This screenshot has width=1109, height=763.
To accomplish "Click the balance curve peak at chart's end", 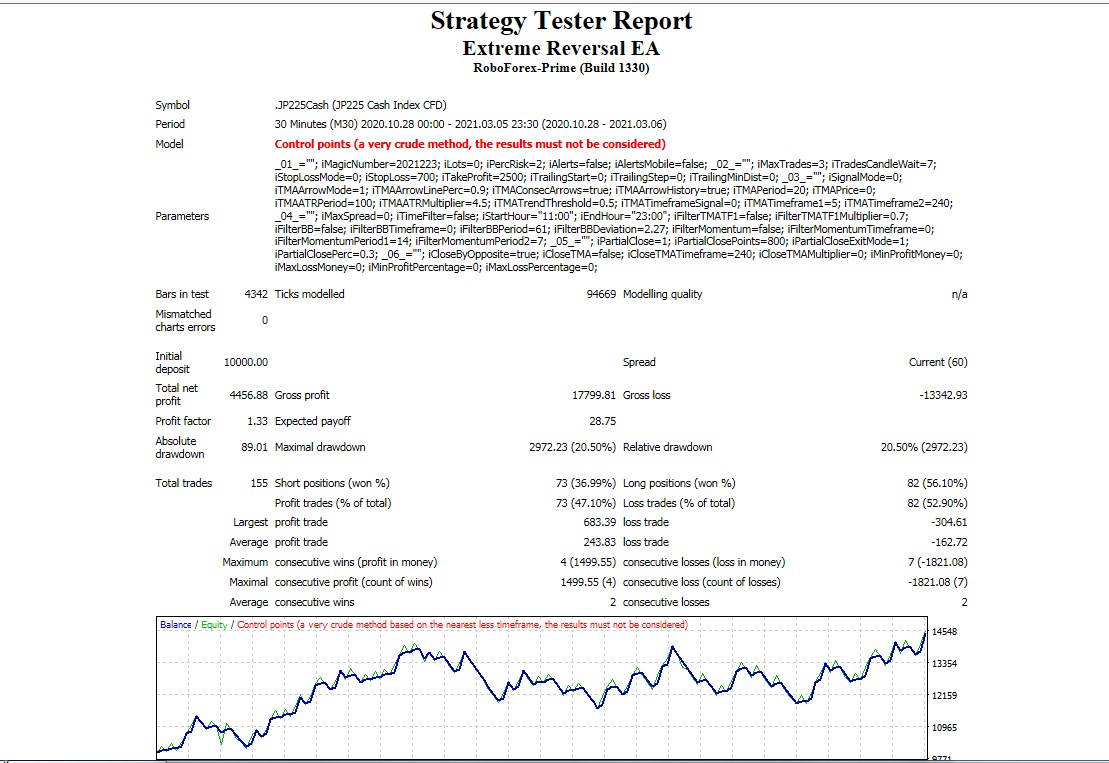I will (924, 634).
